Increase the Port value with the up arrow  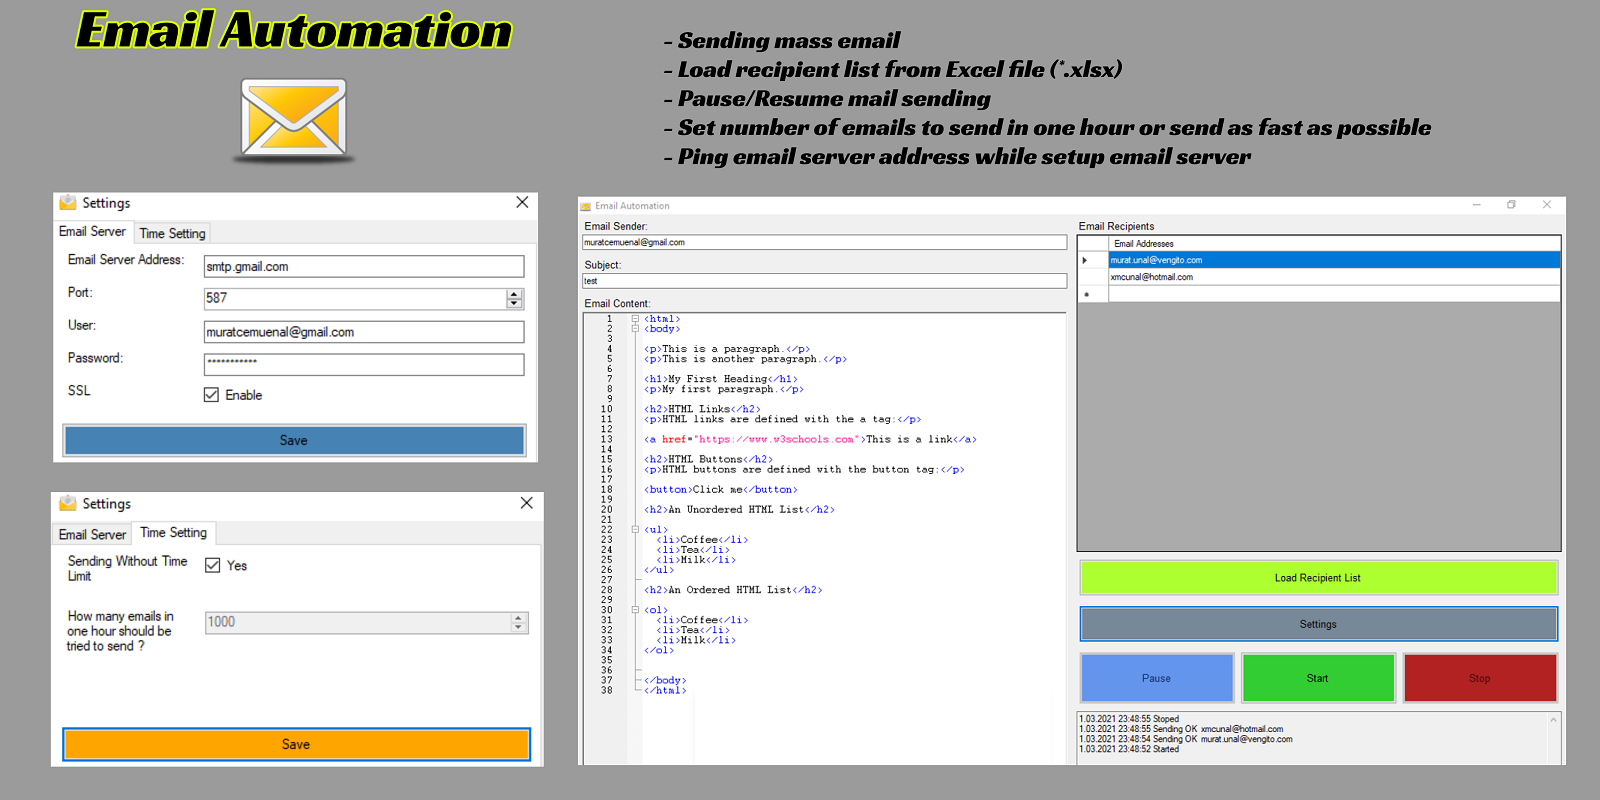tap(514, 294)
